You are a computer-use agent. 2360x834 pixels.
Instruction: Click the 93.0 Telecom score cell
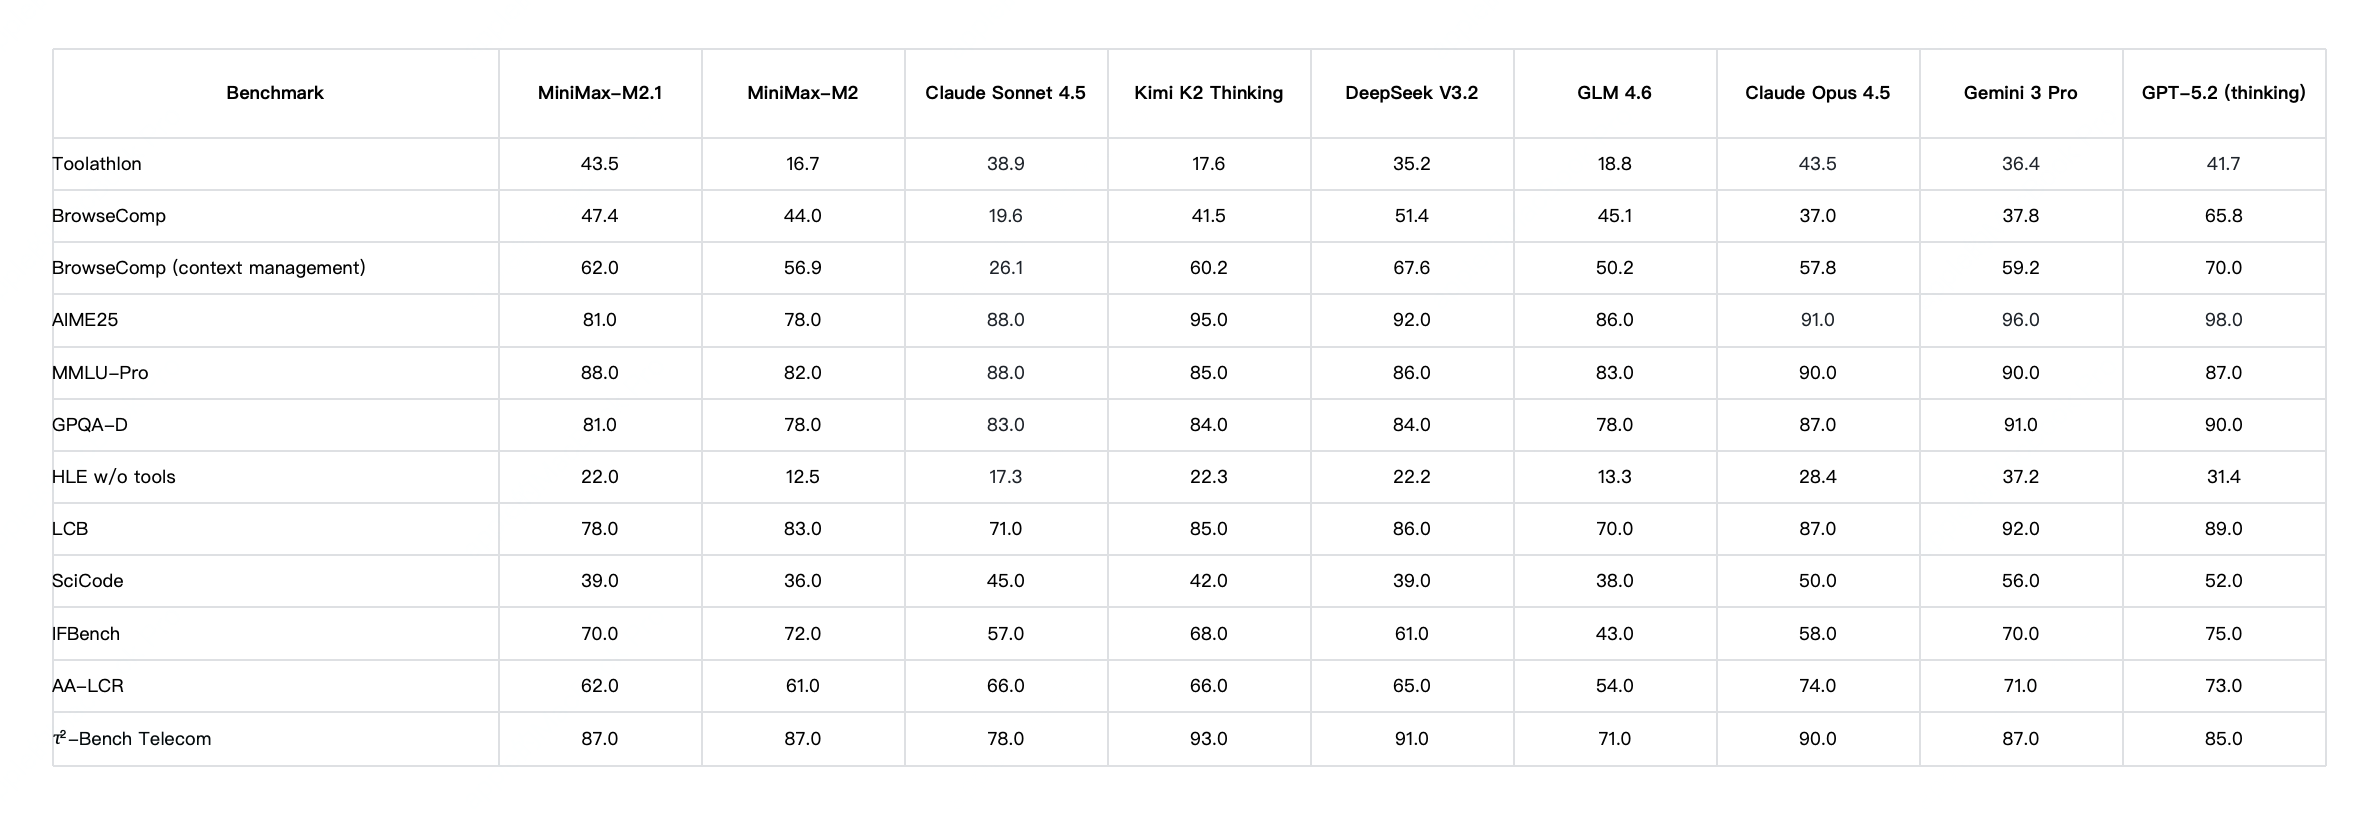click(x=1208, y=739)
